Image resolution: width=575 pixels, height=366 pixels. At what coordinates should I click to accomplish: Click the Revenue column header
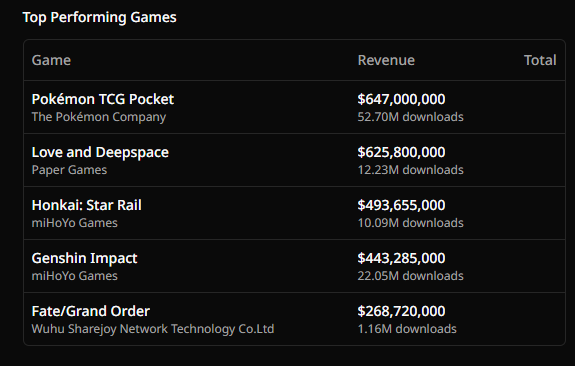386,60
